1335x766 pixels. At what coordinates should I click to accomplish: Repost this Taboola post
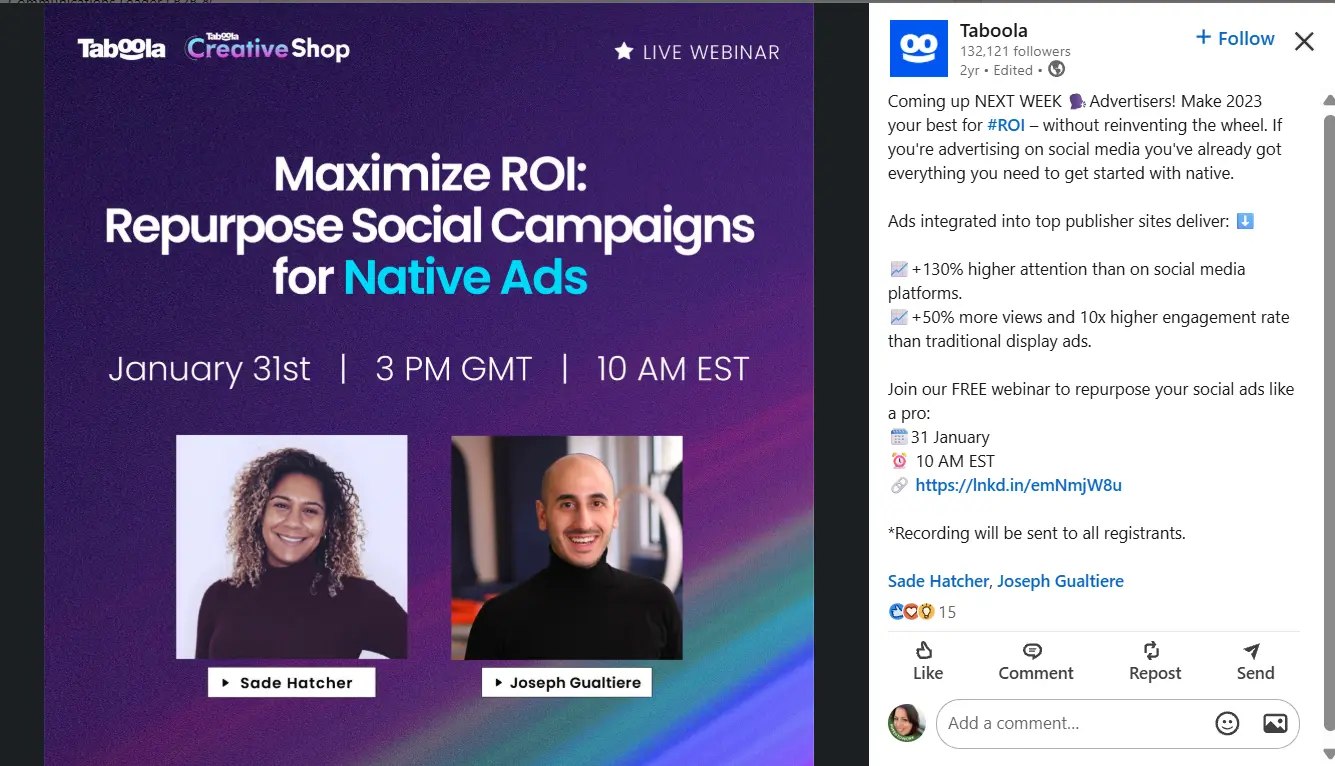pyautogui.click(x=1154, y=662)
